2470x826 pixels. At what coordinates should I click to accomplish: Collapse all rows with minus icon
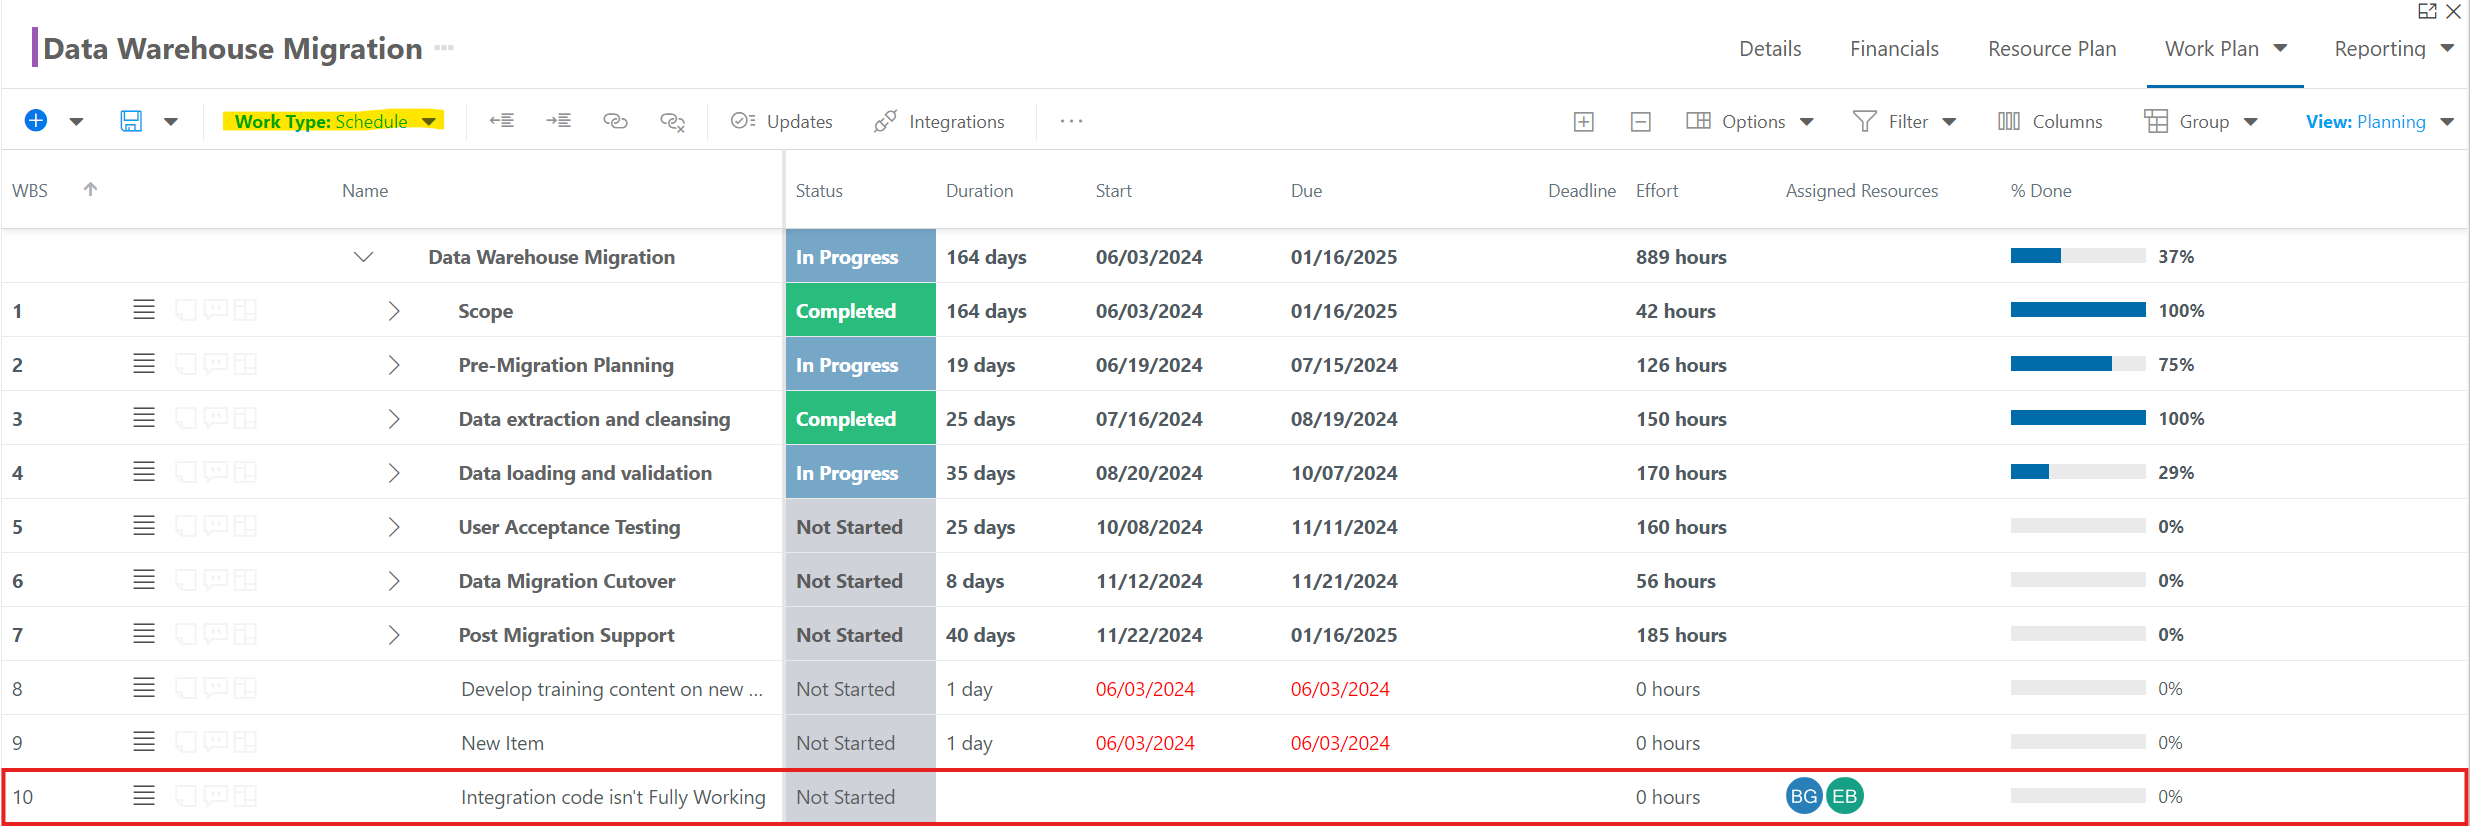point(1641,122)
